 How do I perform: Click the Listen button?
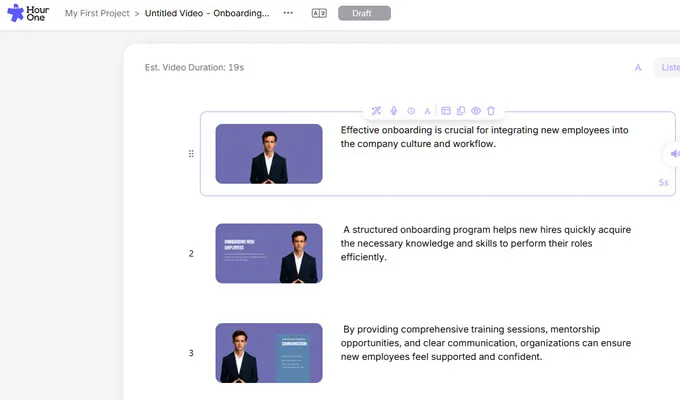click(x=668, y=67)
